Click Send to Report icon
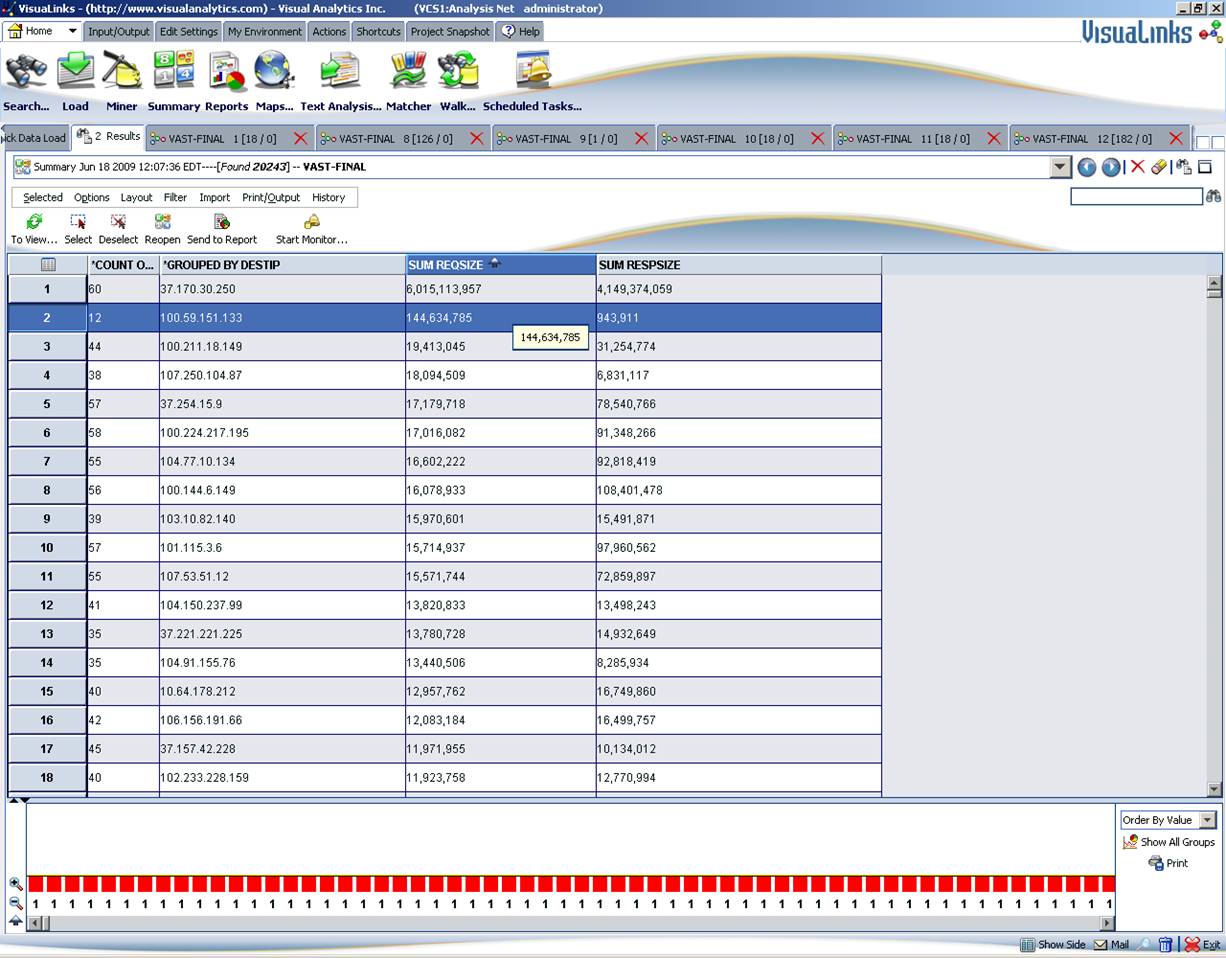1226x958 pixels. coord(222,222)
